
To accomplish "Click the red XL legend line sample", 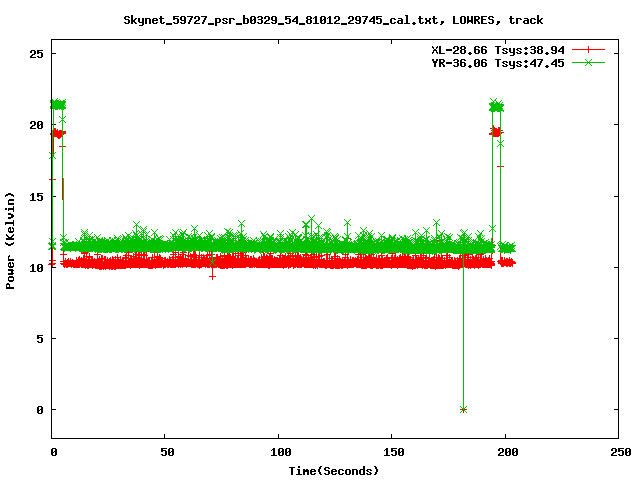I will 588,50.
